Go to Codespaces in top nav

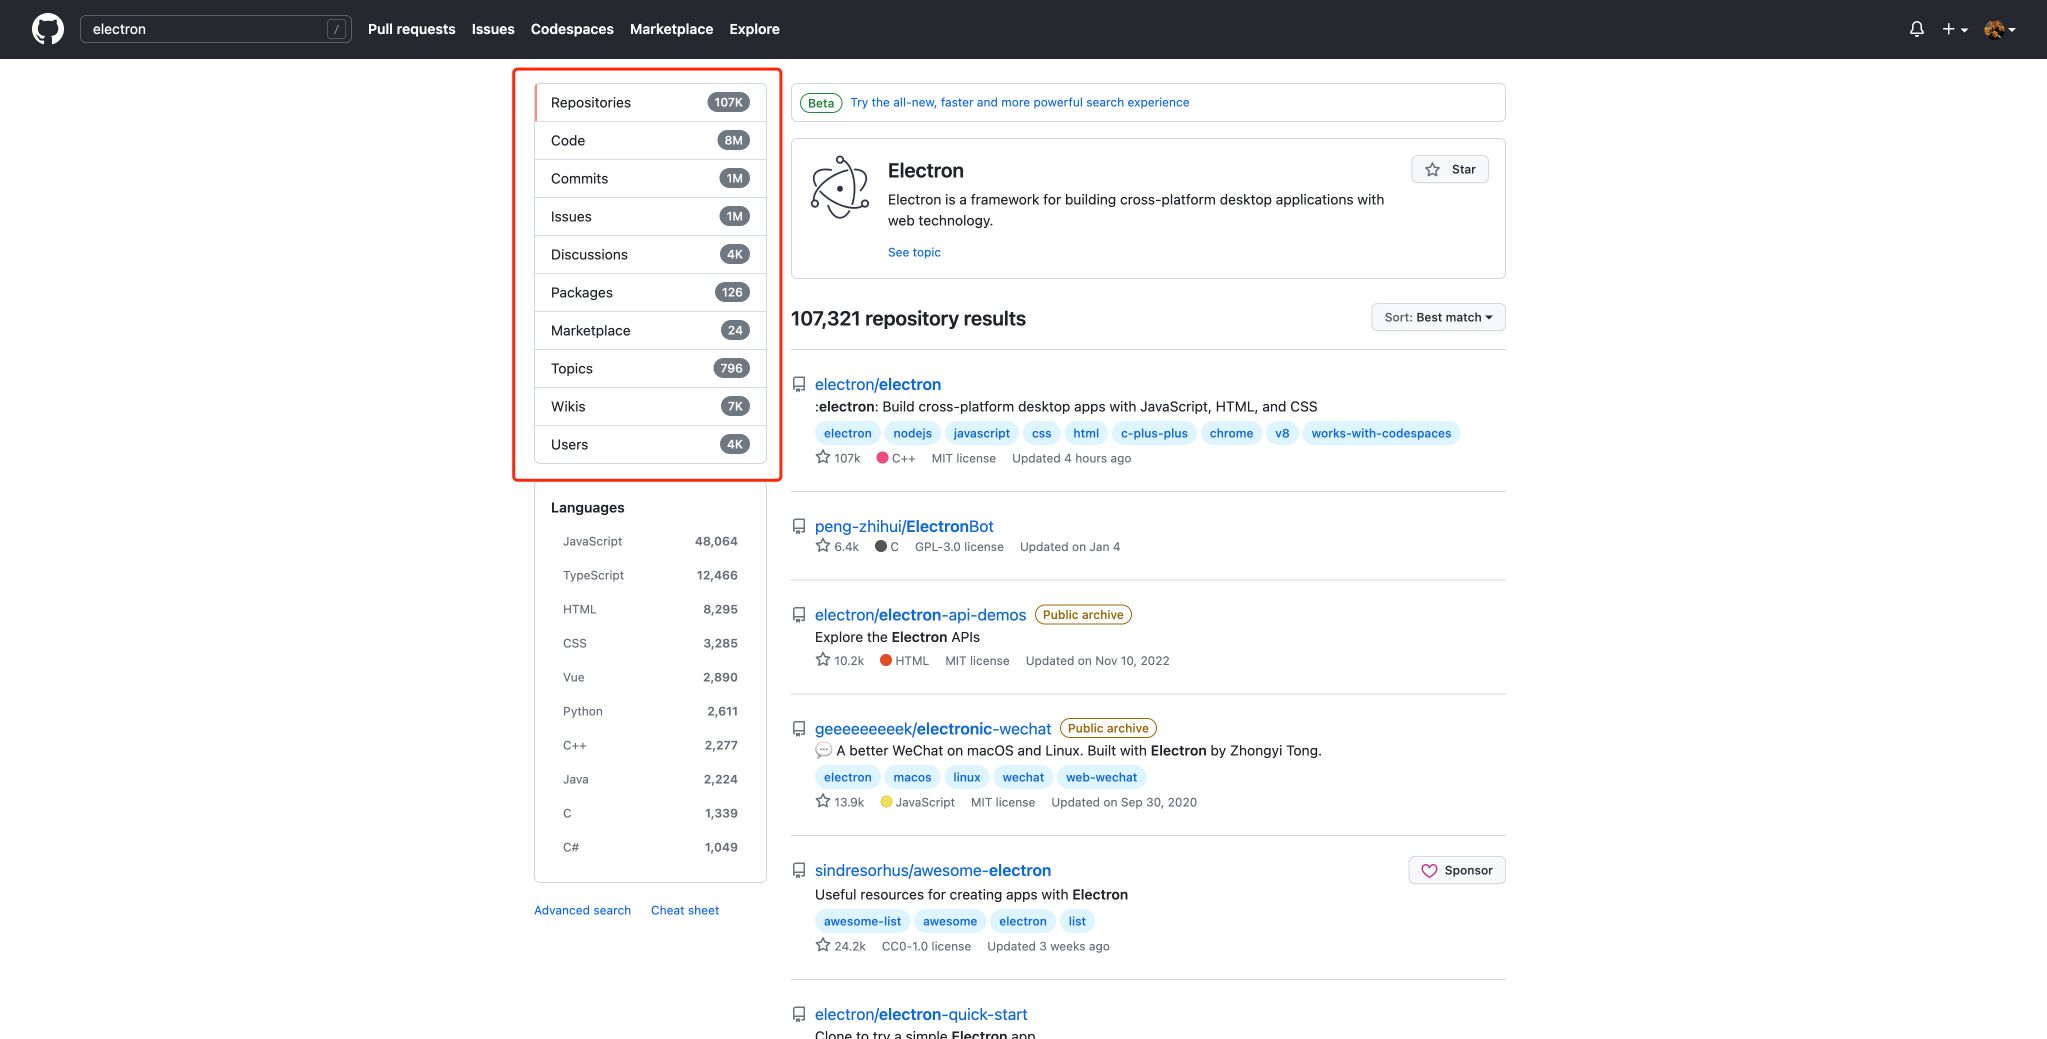tap(572, 29)
